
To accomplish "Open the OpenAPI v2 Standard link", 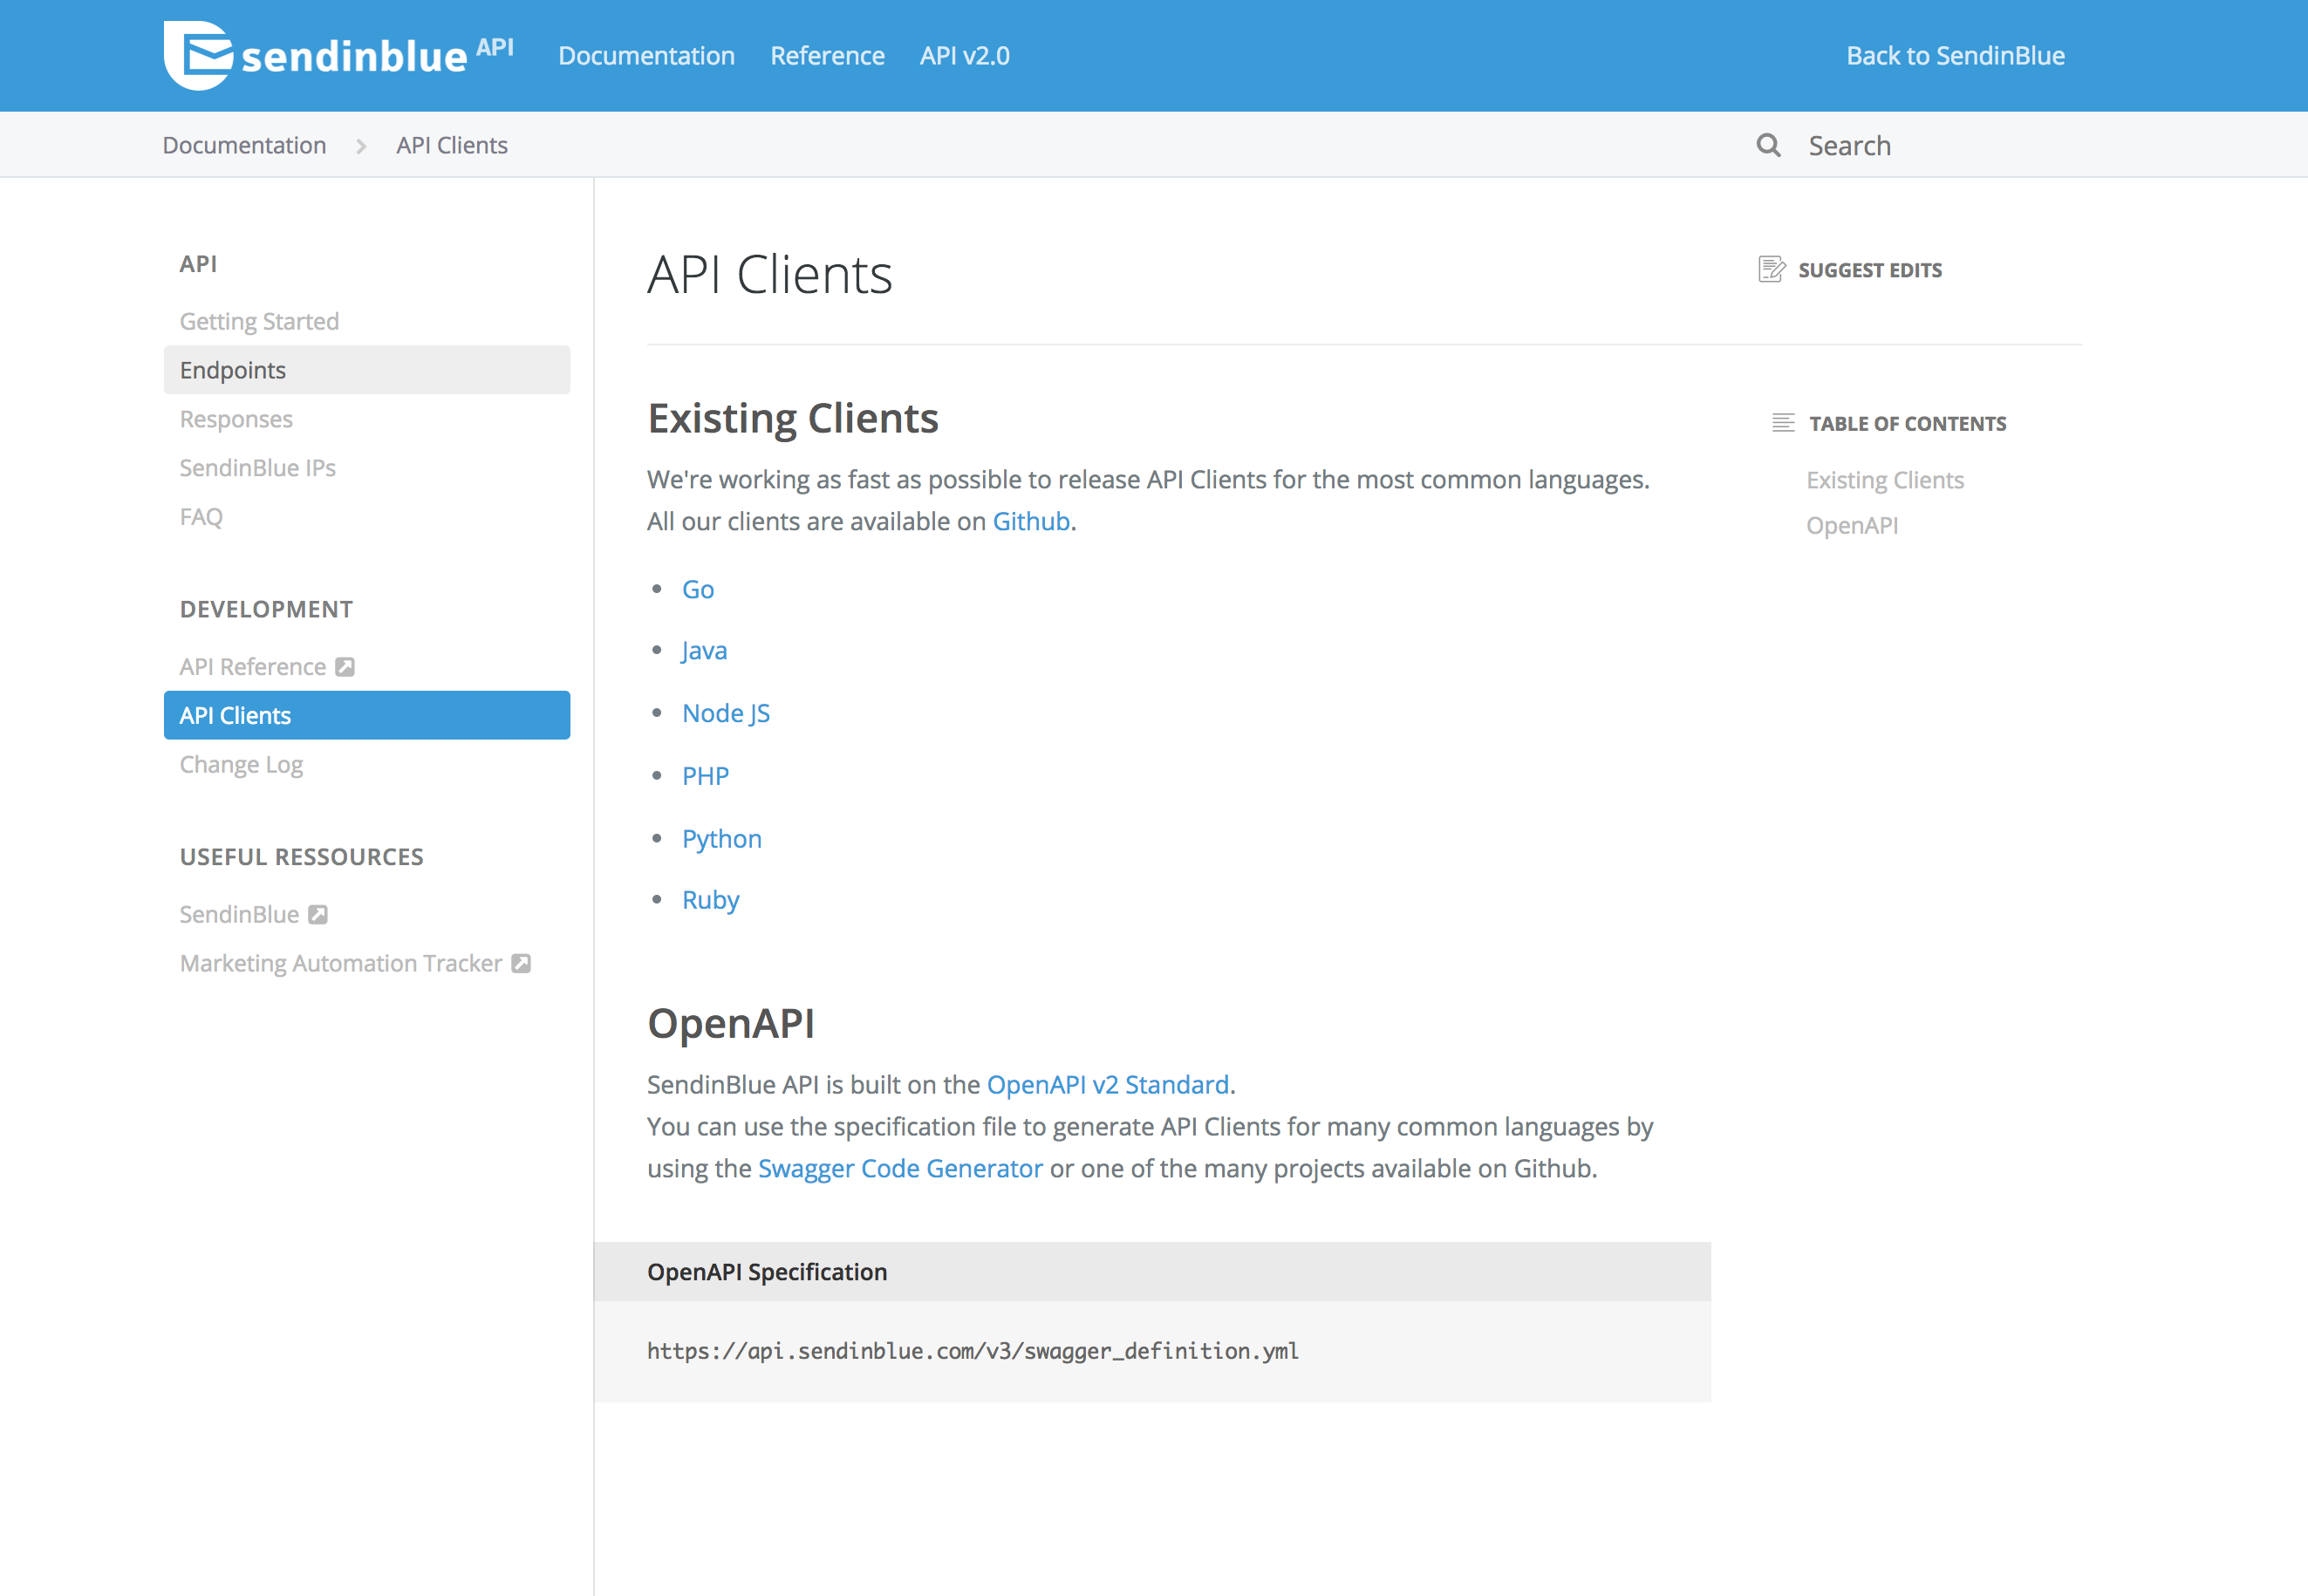I will [x=1107, y=1084].
